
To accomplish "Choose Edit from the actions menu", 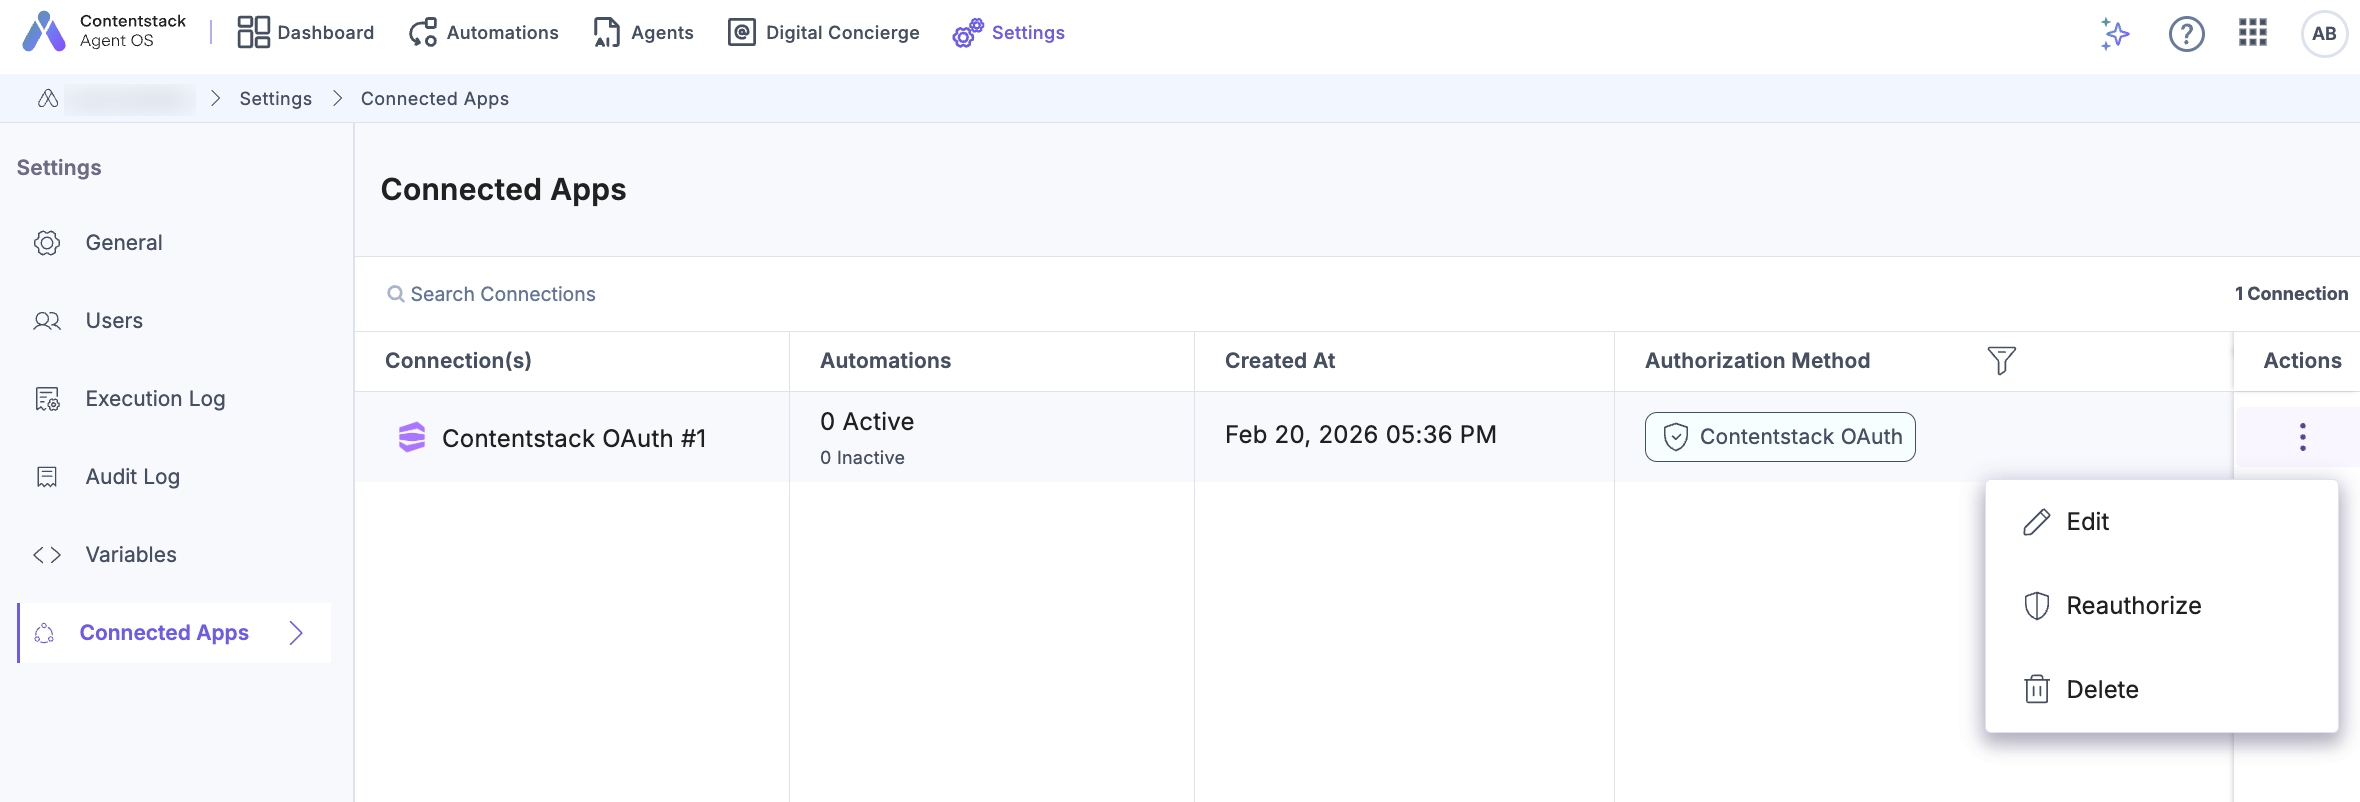I will tap(2087, 522).
